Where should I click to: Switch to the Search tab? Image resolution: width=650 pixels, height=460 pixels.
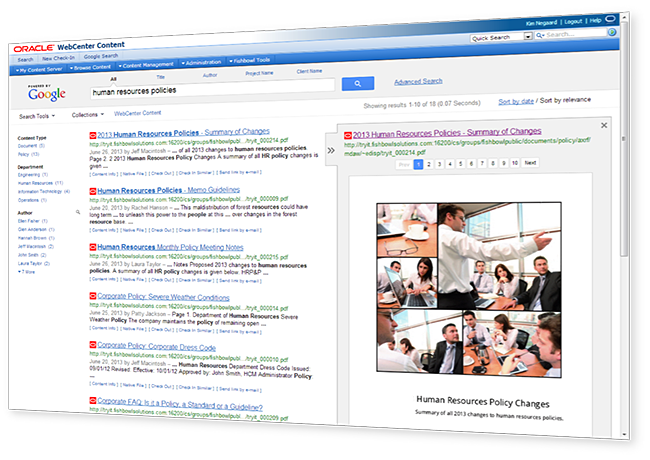tap(25, 60)
